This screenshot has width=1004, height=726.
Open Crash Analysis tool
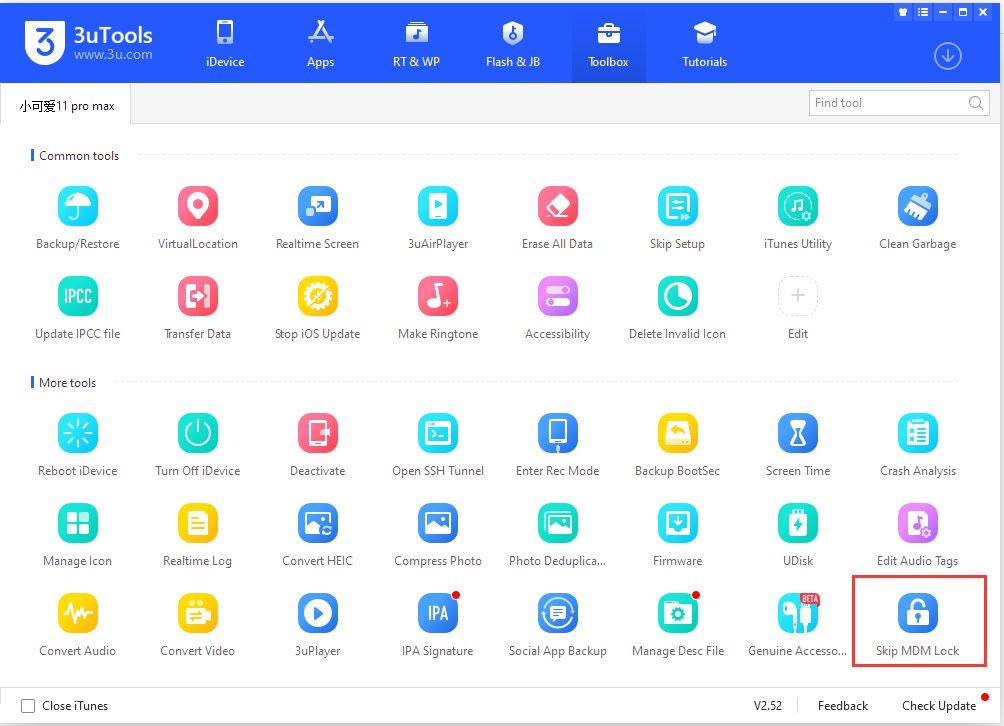pos(918,445)
